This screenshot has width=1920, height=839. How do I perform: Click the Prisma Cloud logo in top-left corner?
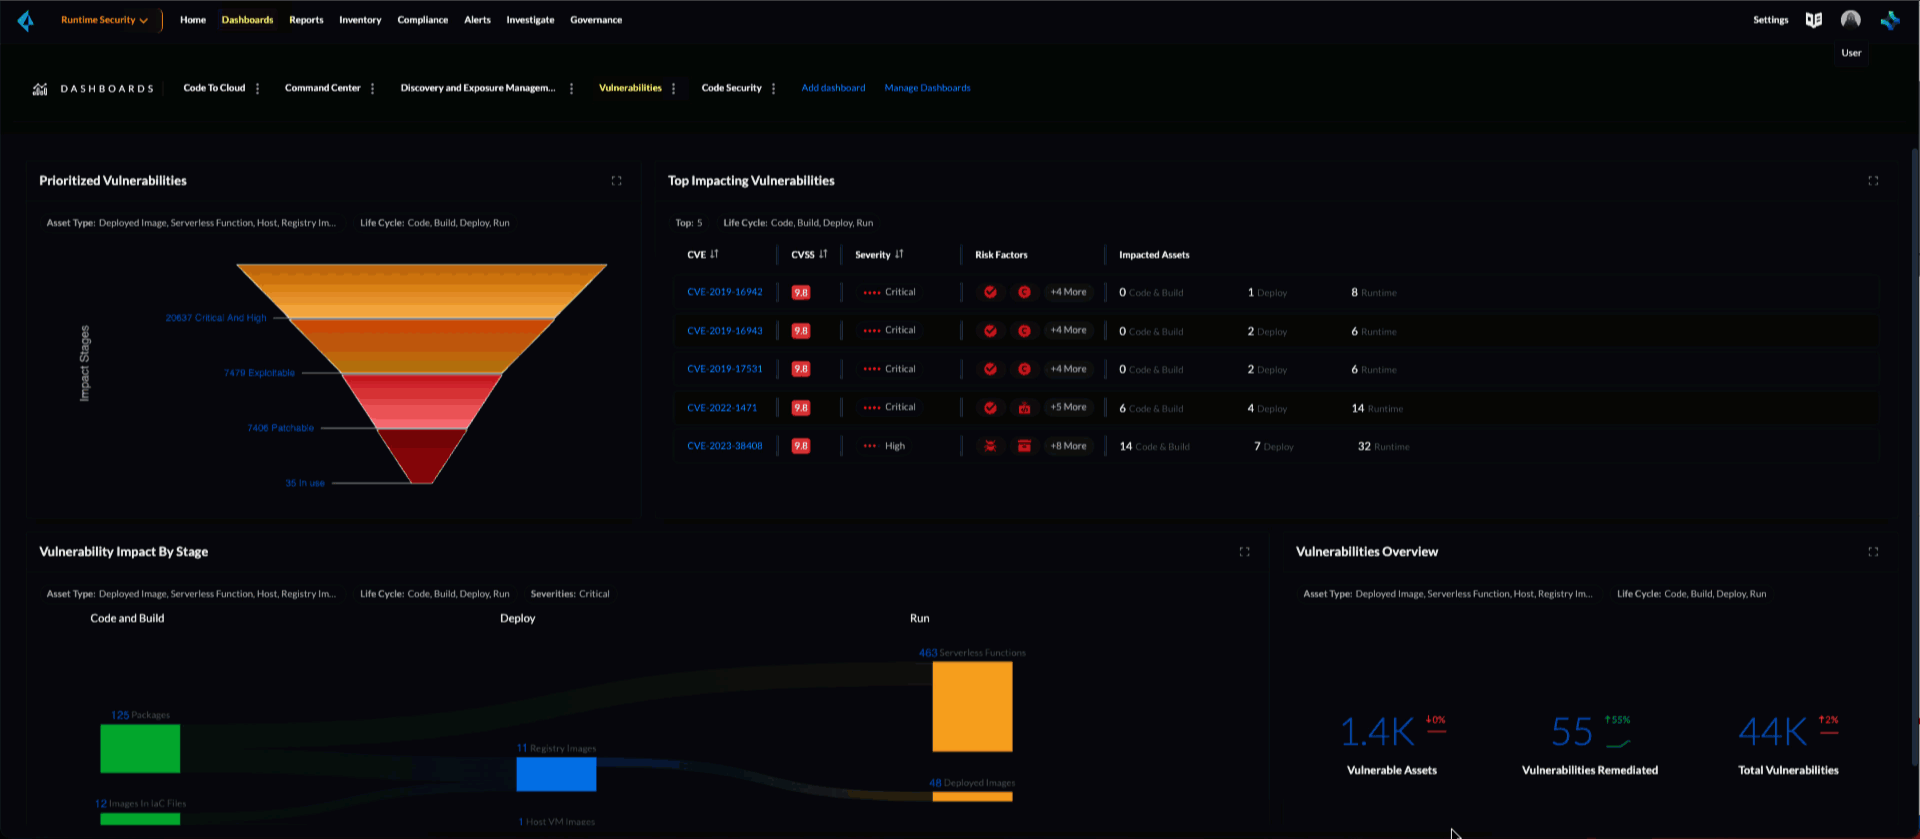point(26,20)
